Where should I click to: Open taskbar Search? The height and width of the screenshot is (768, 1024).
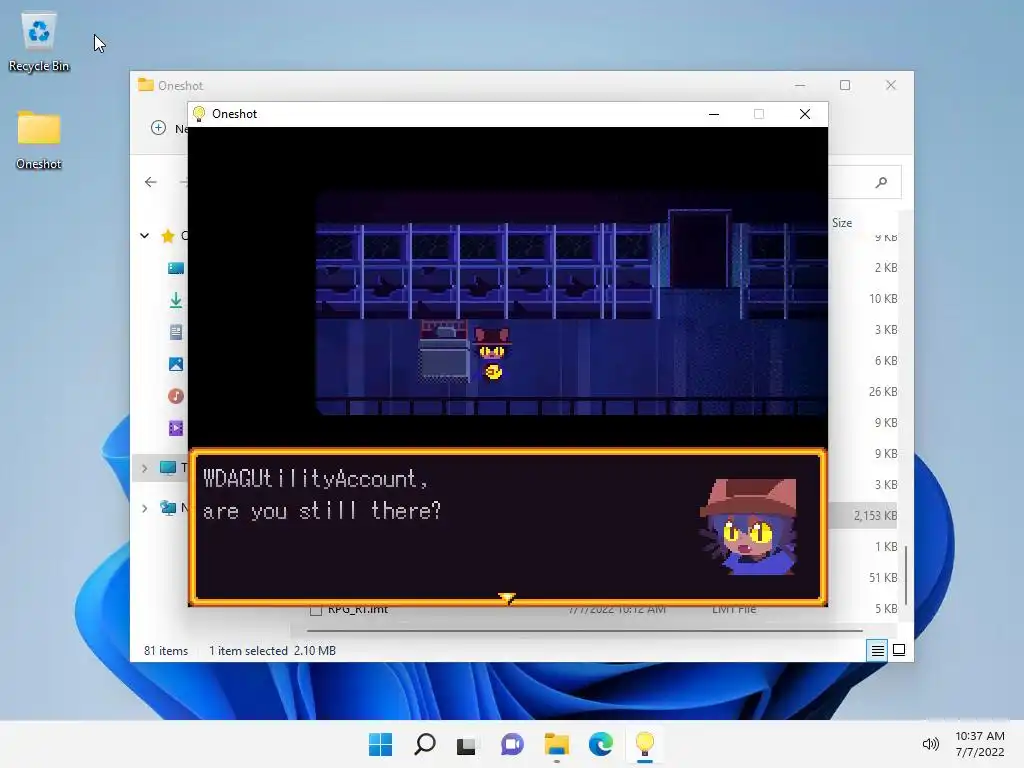click(424, 744)
